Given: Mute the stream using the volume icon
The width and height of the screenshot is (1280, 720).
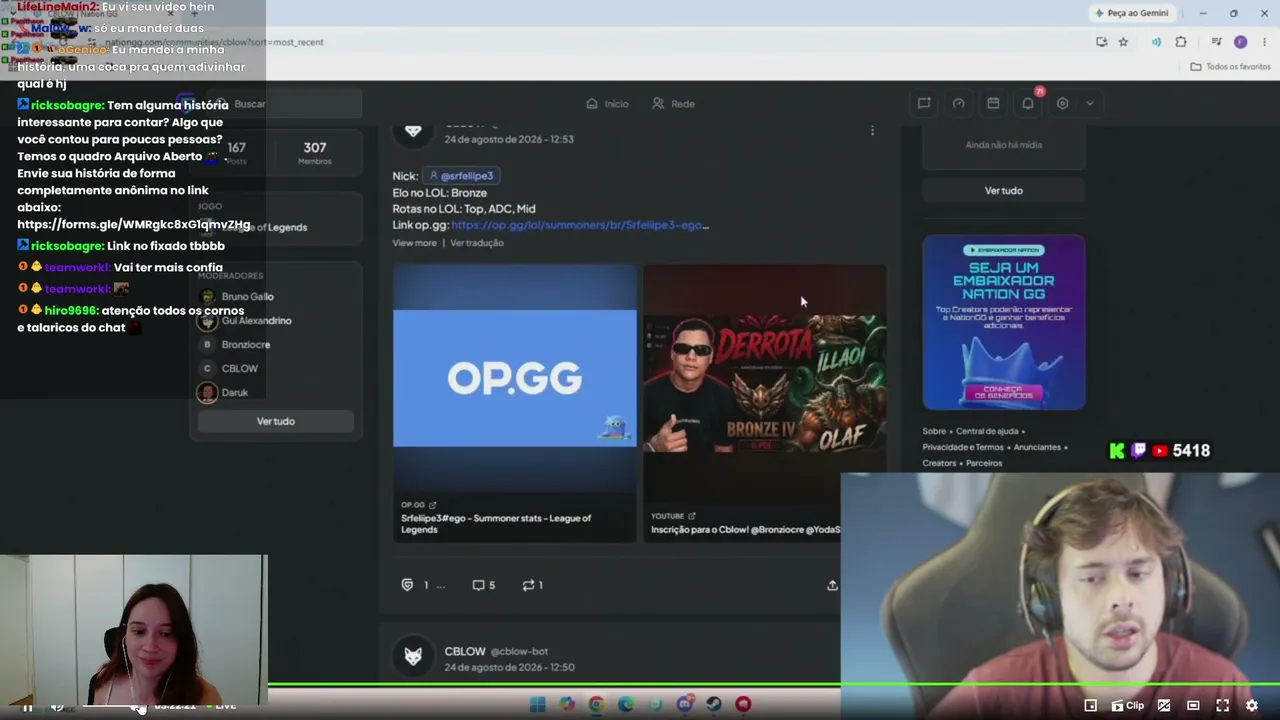Looking at the screenshot, I should click(x=58, y=706).
